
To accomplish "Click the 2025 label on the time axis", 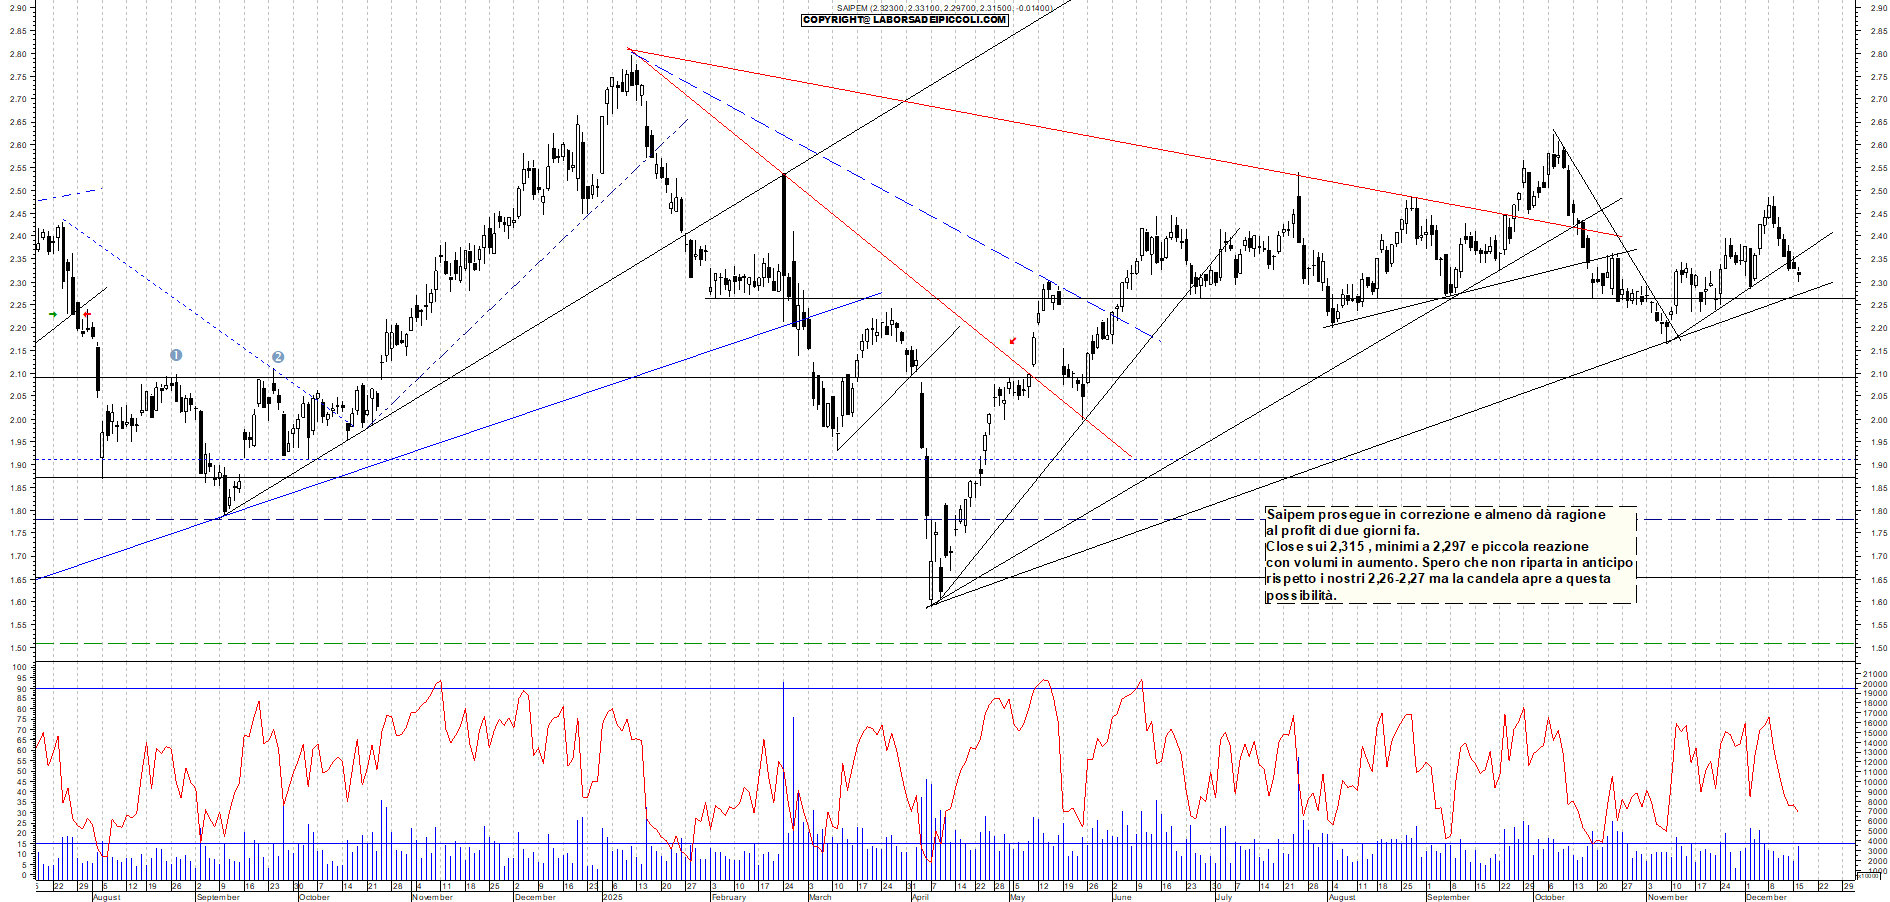I will click(612, 897).
